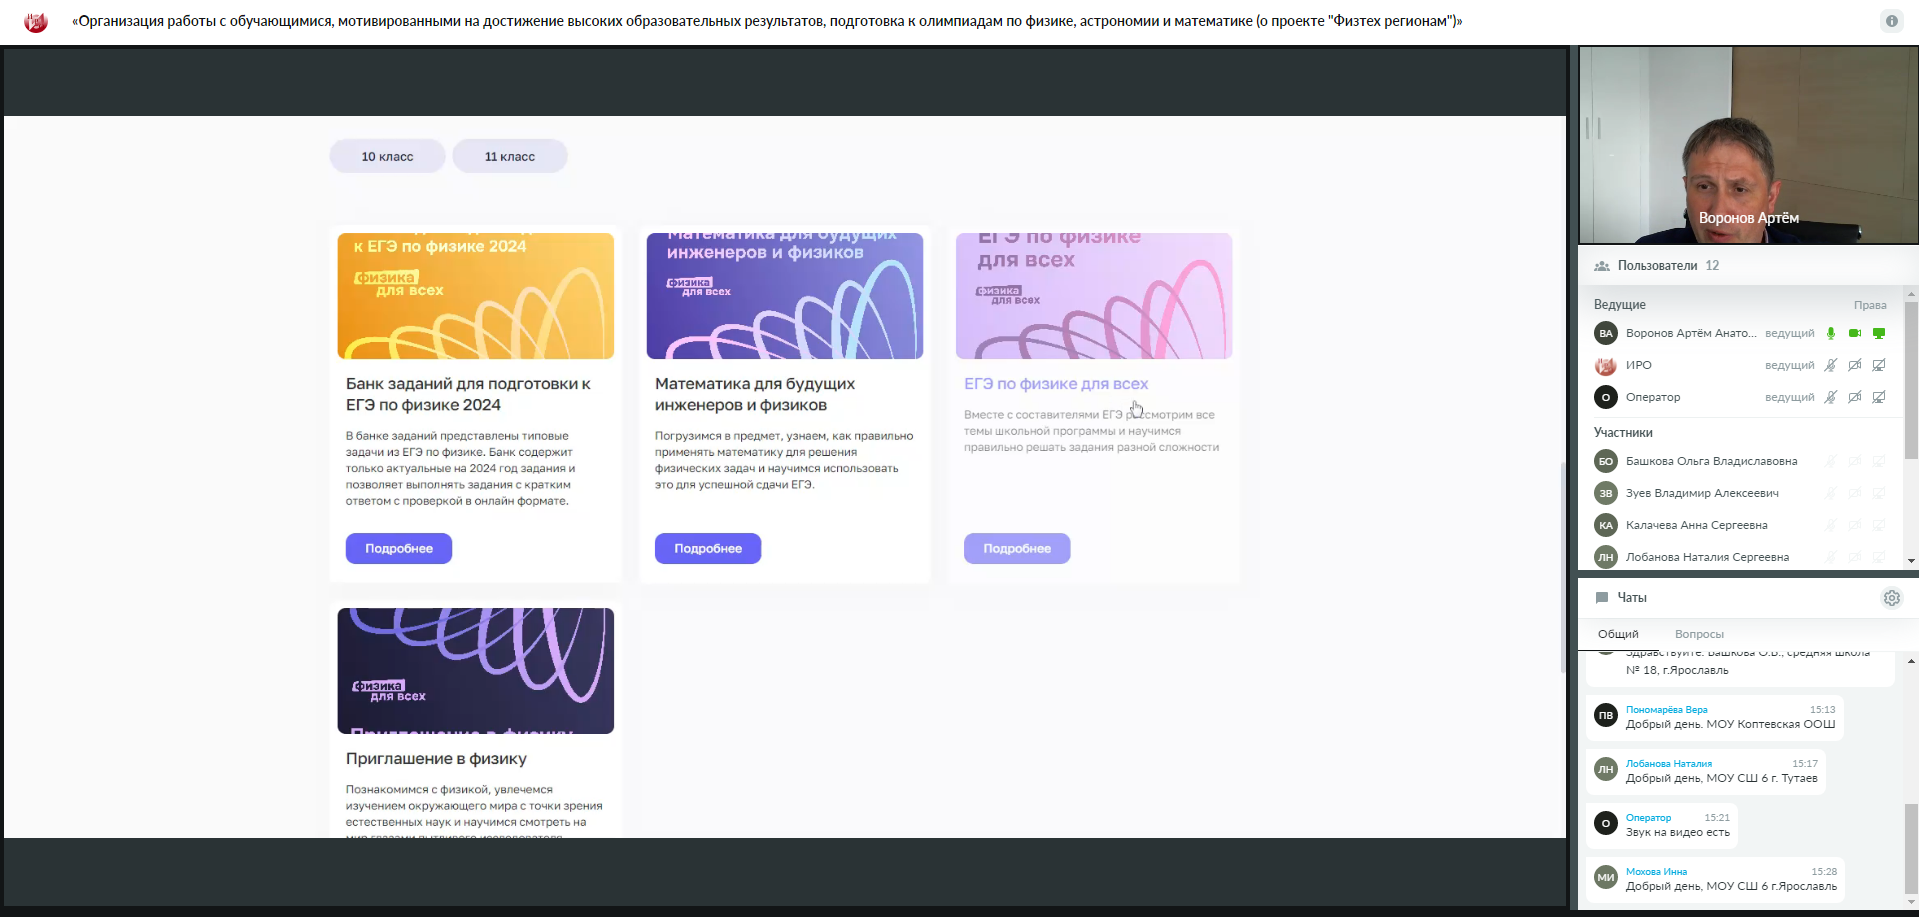
Task: Click chat scrollbar up arrow
Action: (x=1911, y=661)
